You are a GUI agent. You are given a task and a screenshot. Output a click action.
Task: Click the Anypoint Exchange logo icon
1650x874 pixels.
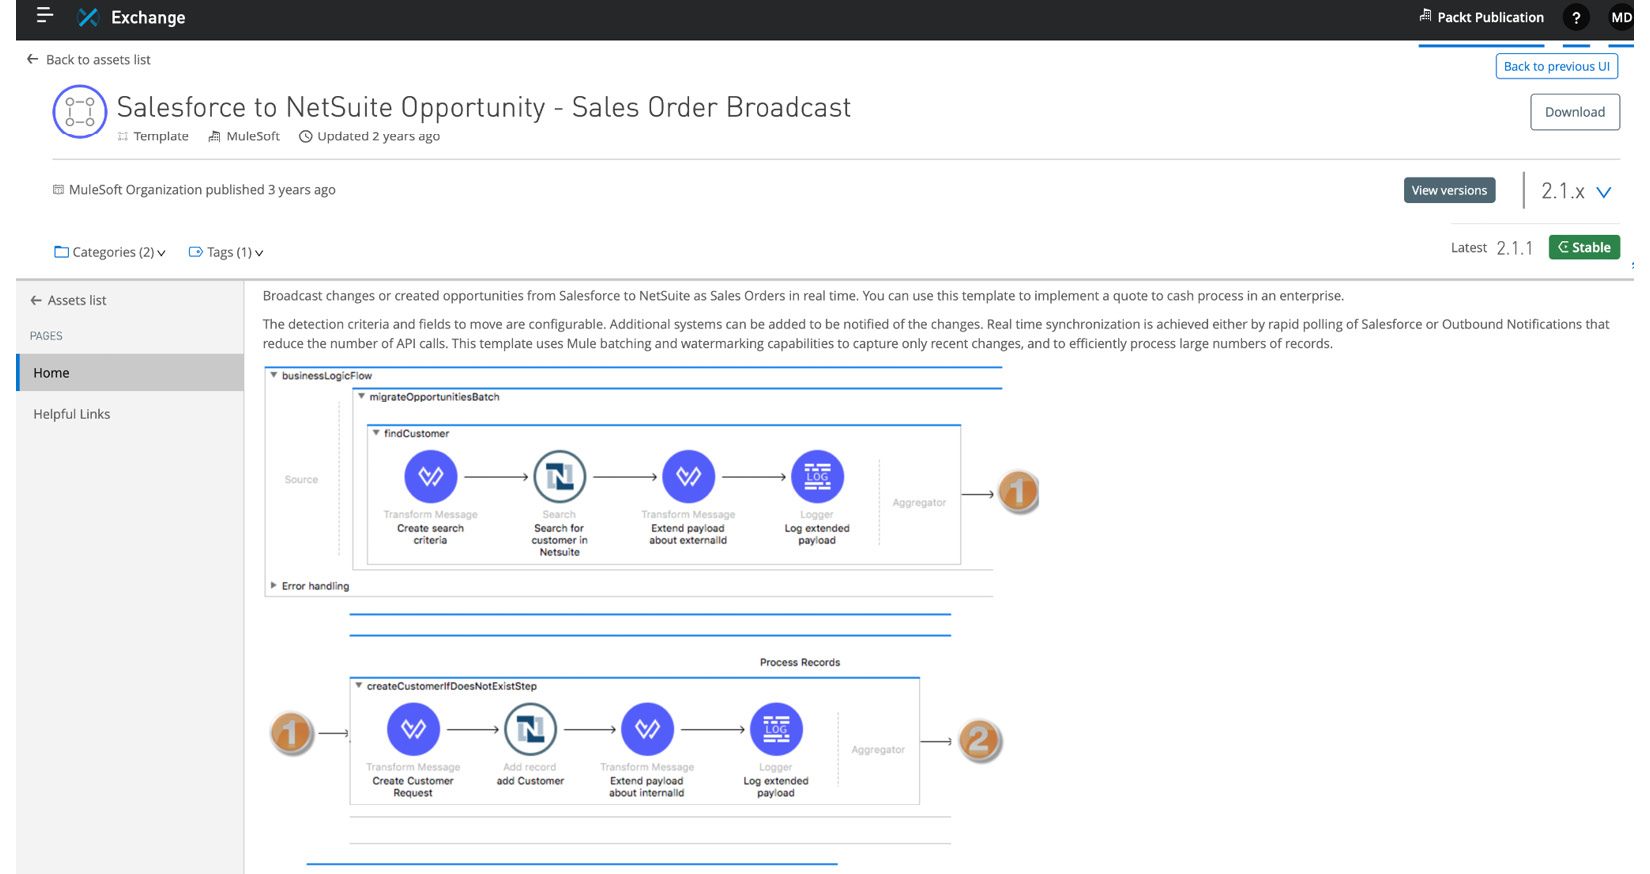[x=88, y=17]
